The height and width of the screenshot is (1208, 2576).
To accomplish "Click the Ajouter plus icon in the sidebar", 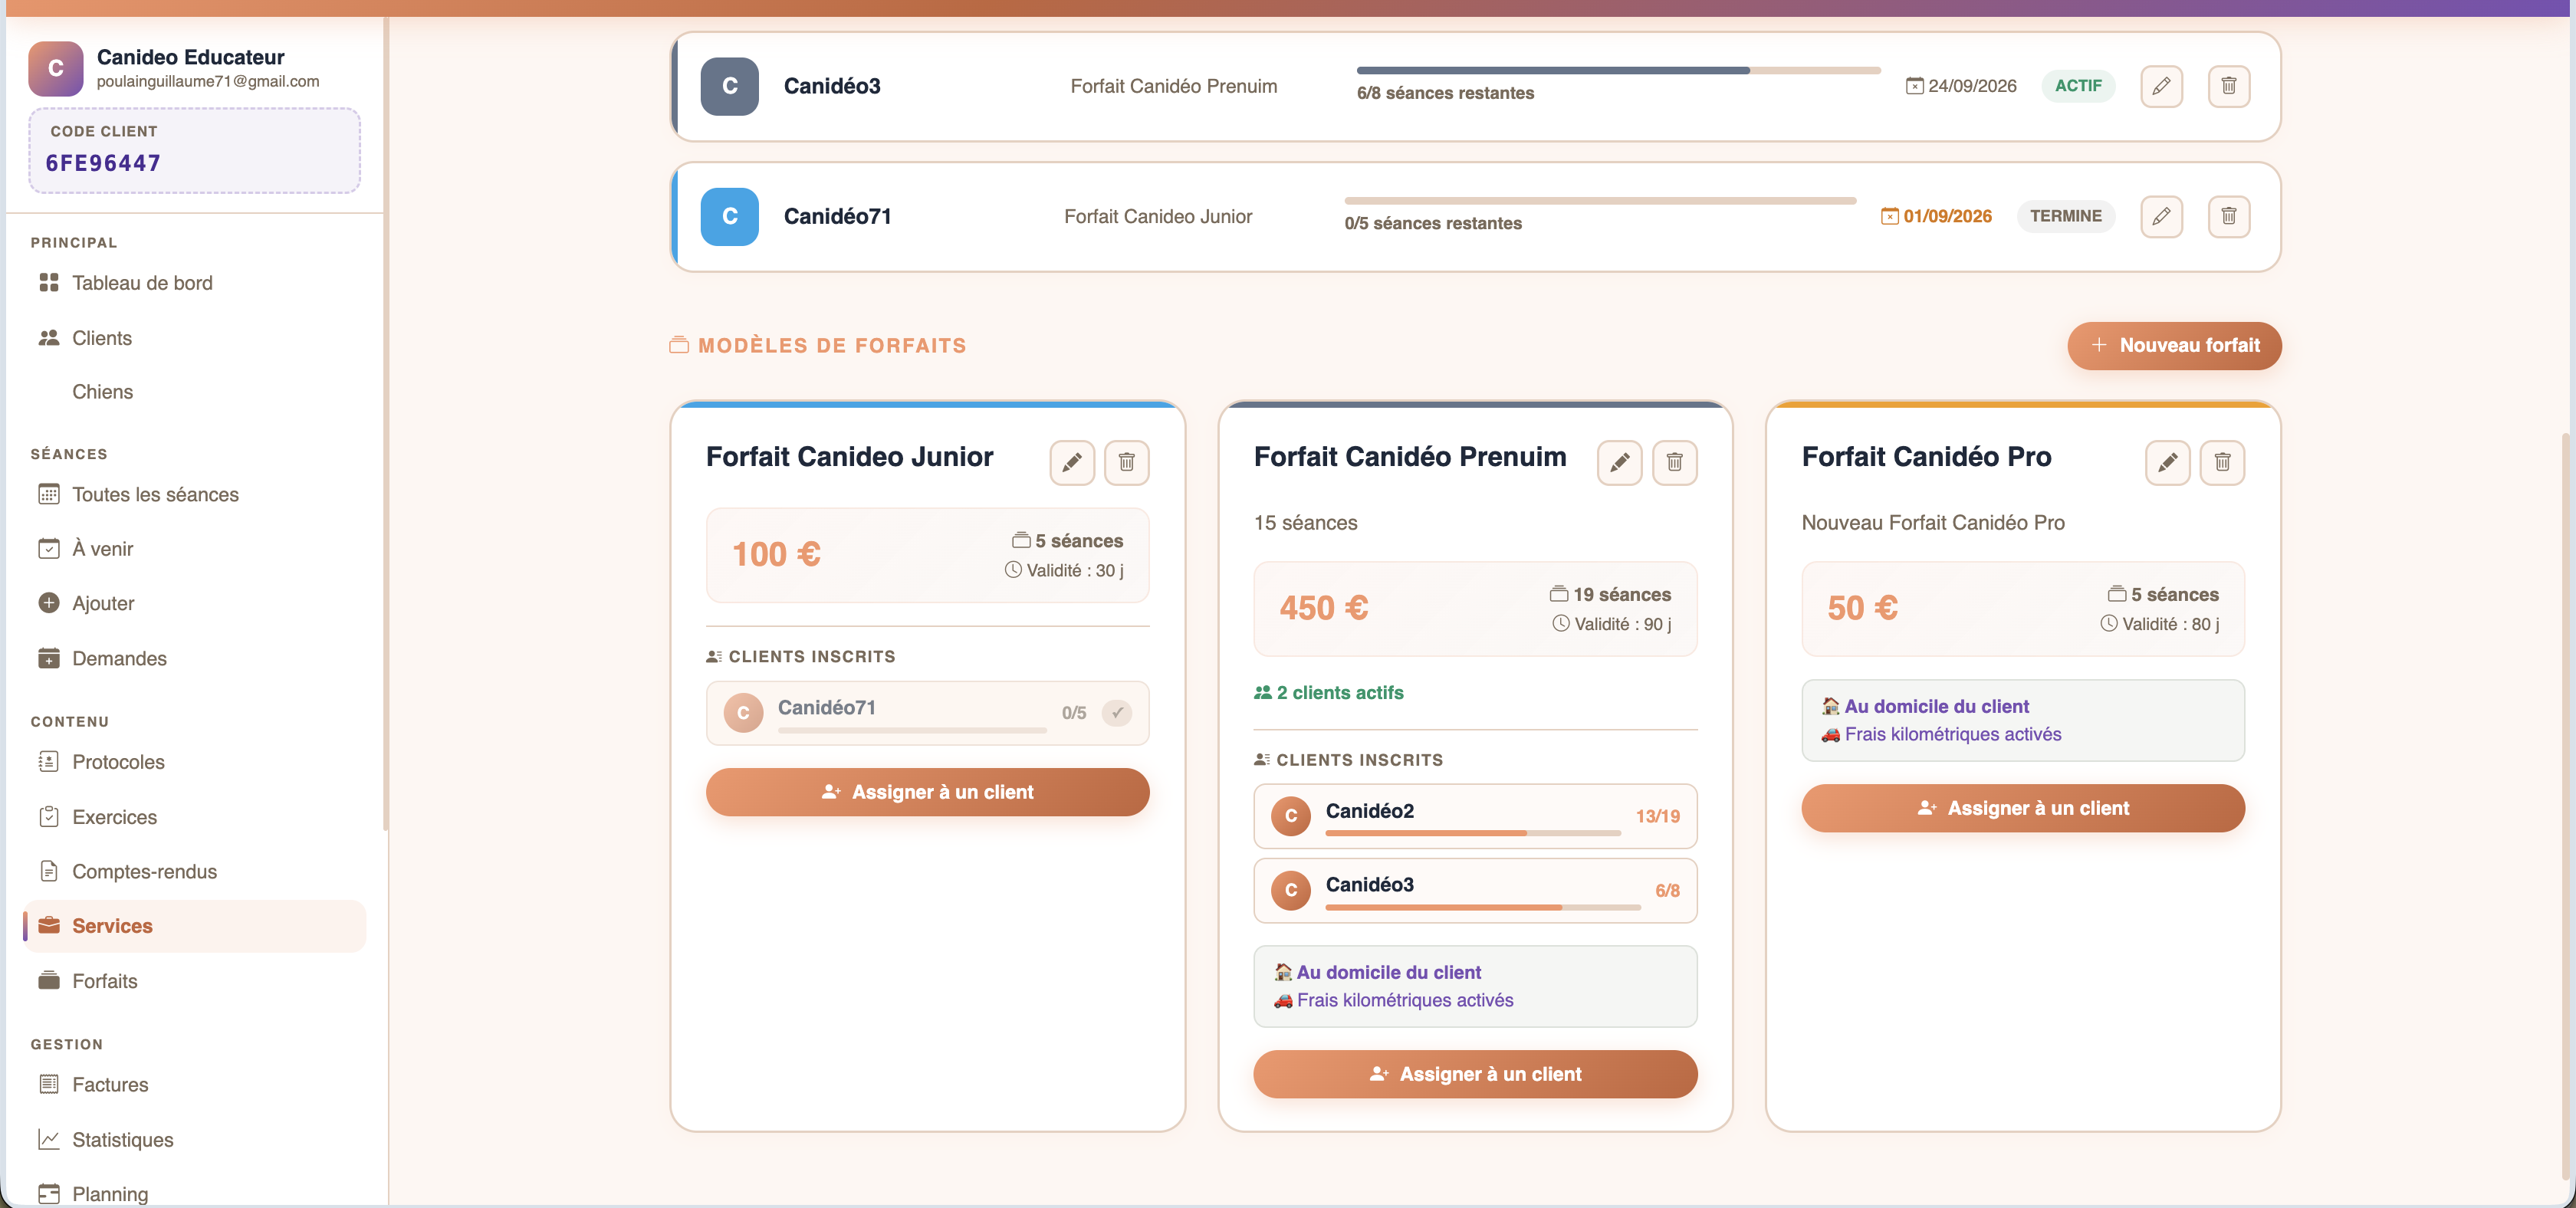I will point(48,603).
